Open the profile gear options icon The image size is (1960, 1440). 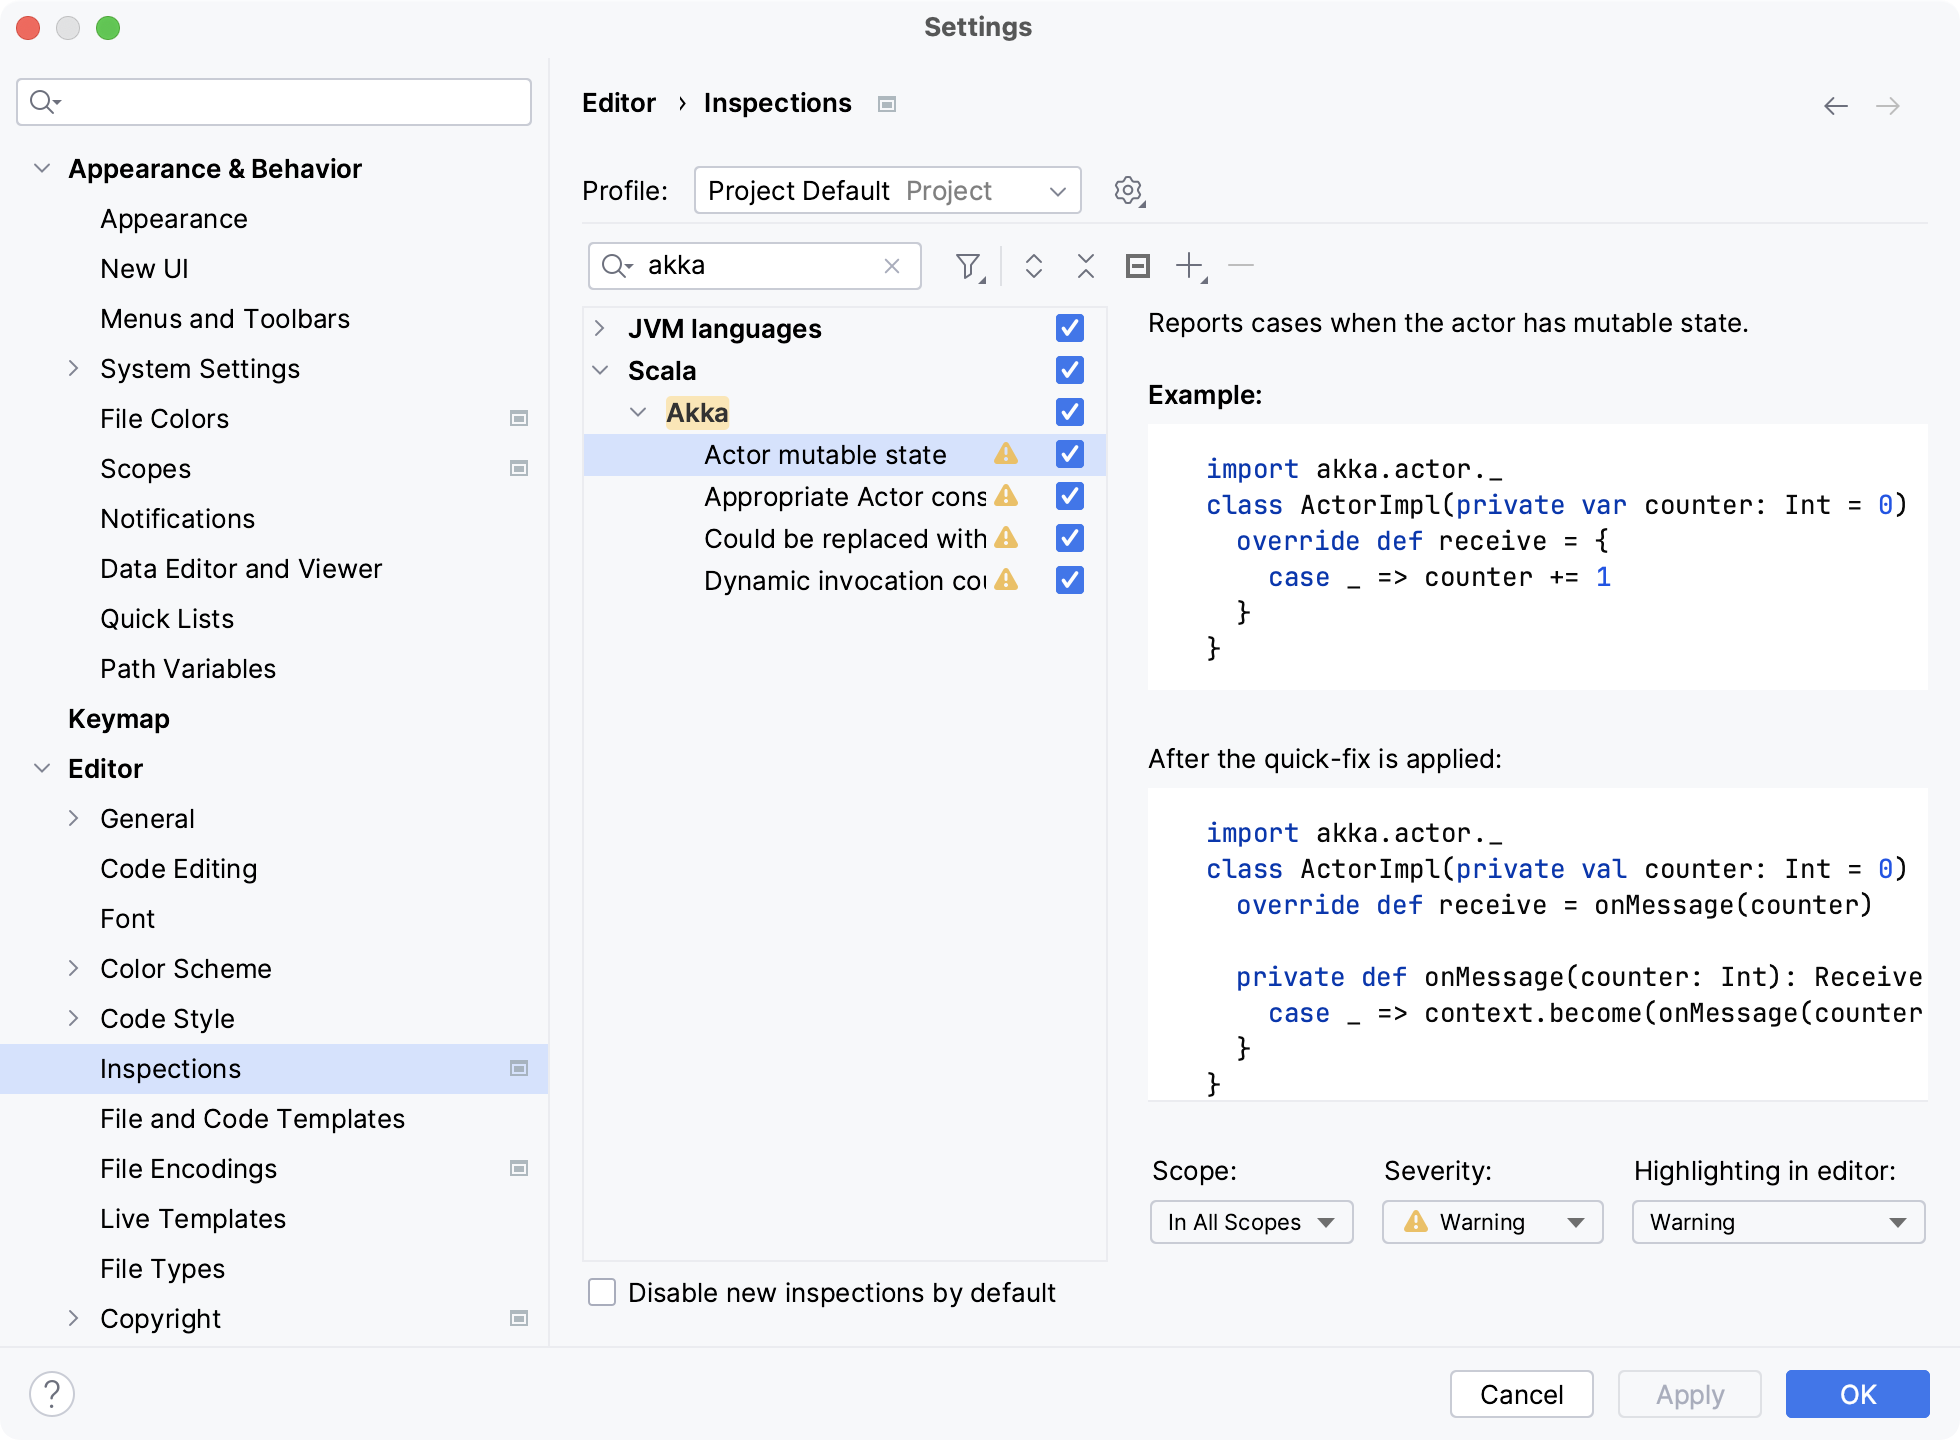click(x=1129, y=191)
